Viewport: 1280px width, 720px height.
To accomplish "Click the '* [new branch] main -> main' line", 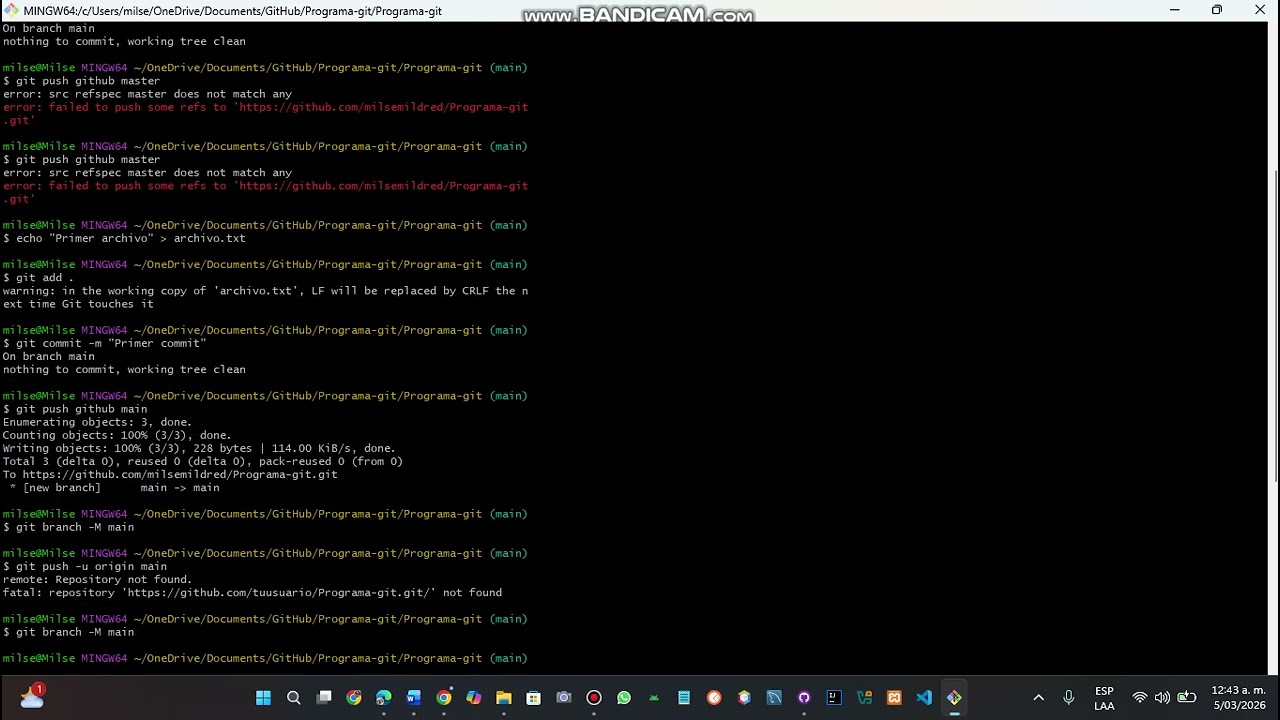I will 114,487.
